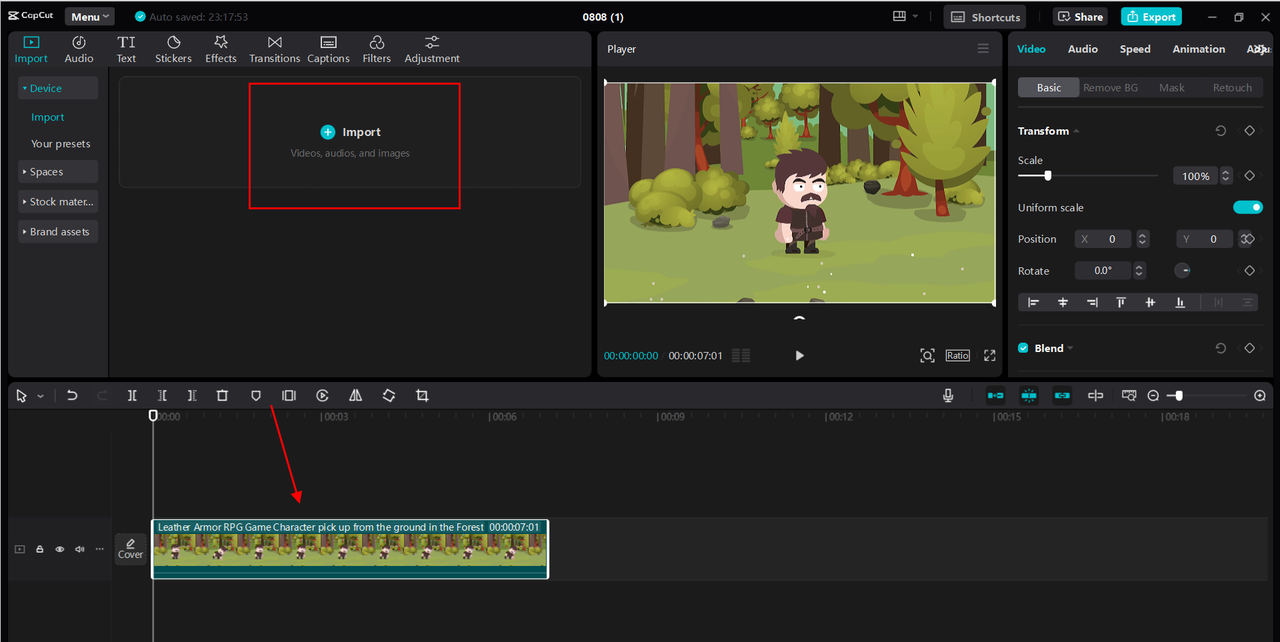Toggle main track magnet
Image resolution: width=1280 pixels, height=642 pixels.
click(996, 396)
